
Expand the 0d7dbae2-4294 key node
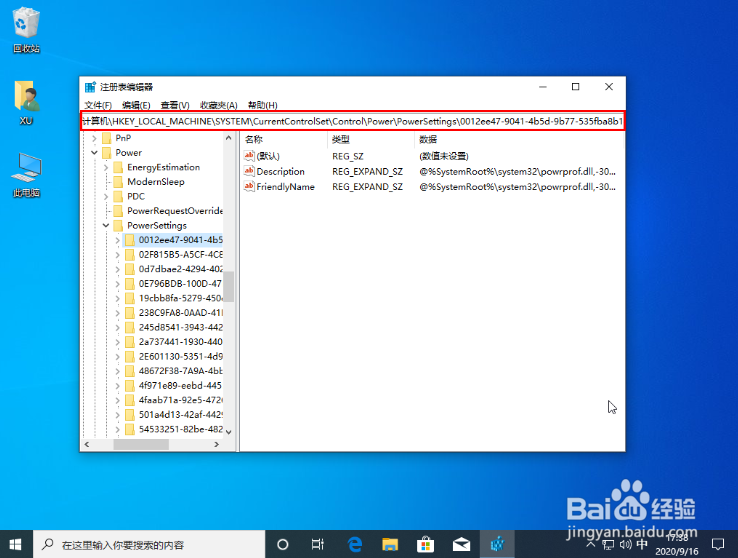point(118,269)
